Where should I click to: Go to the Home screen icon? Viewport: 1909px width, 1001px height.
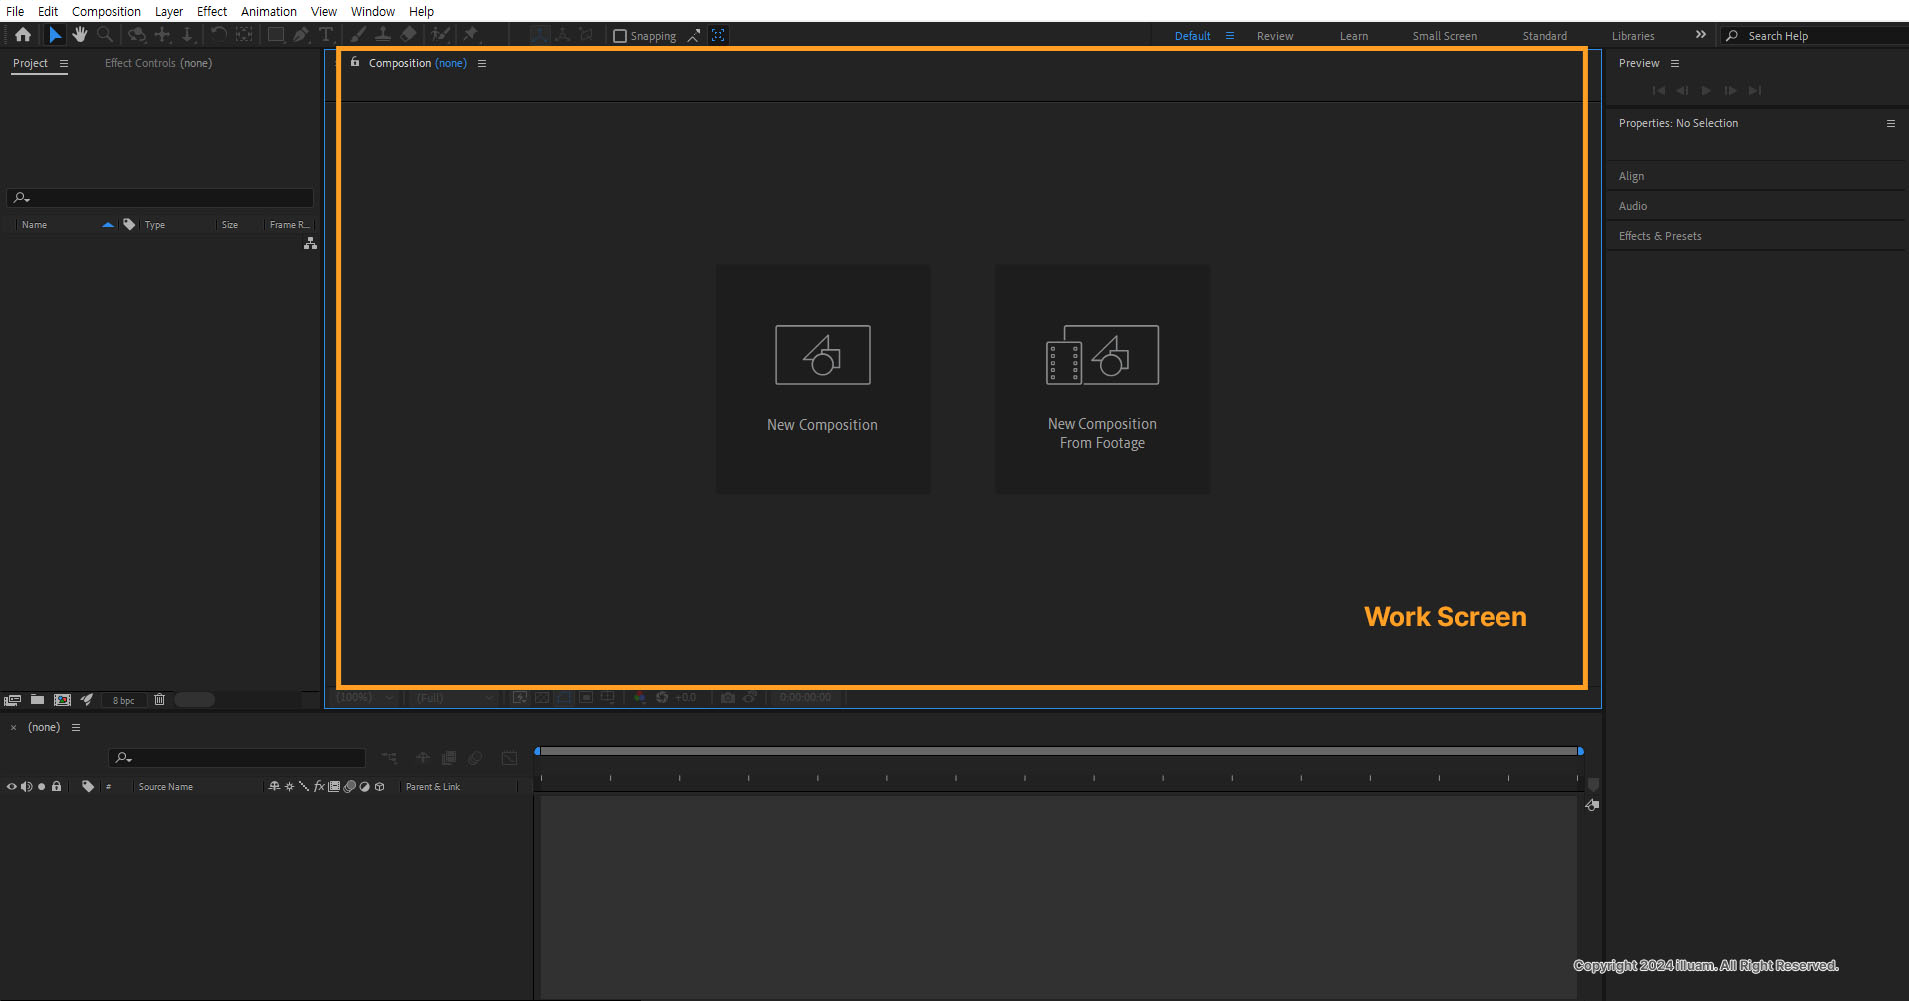tap(23, 35)
